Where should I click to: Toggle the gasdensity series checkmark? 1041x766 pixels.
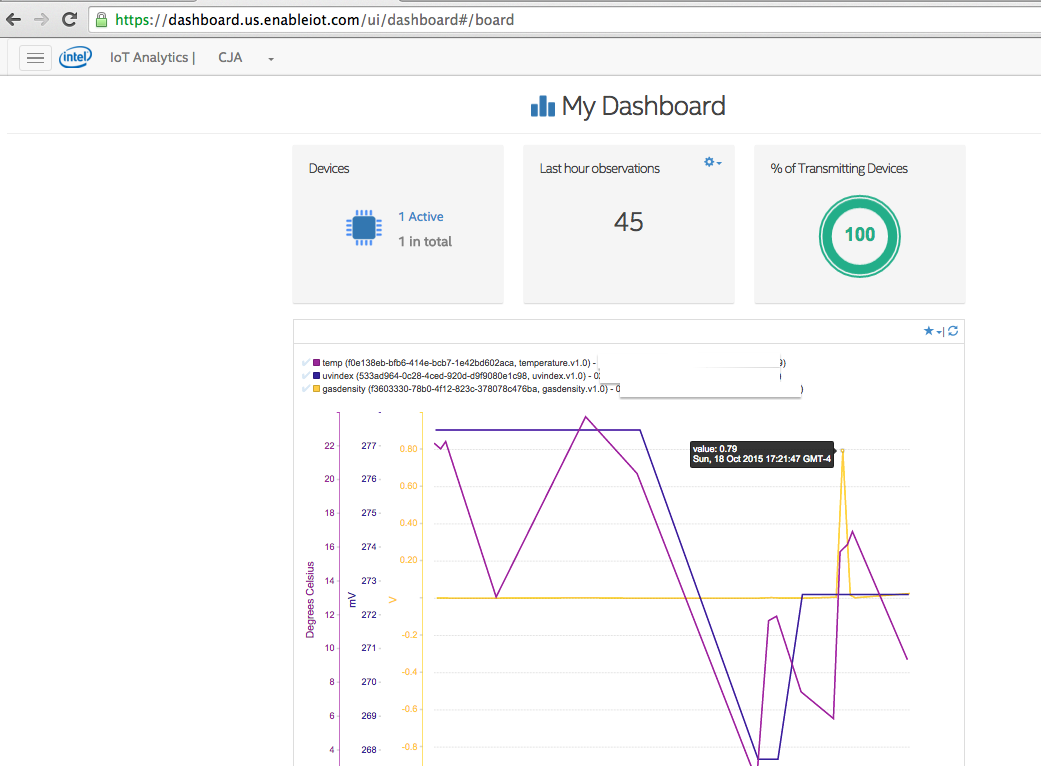click(x=306, y=388)
